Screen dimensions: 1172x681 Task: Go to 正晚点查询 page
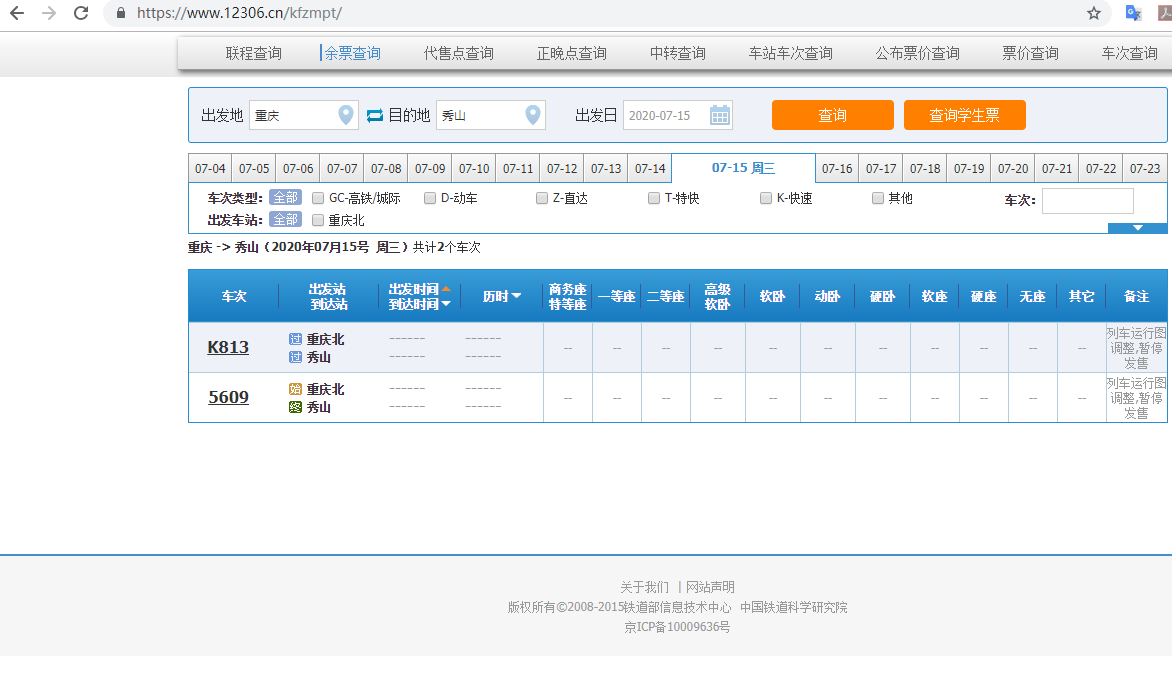coord(571,53)
